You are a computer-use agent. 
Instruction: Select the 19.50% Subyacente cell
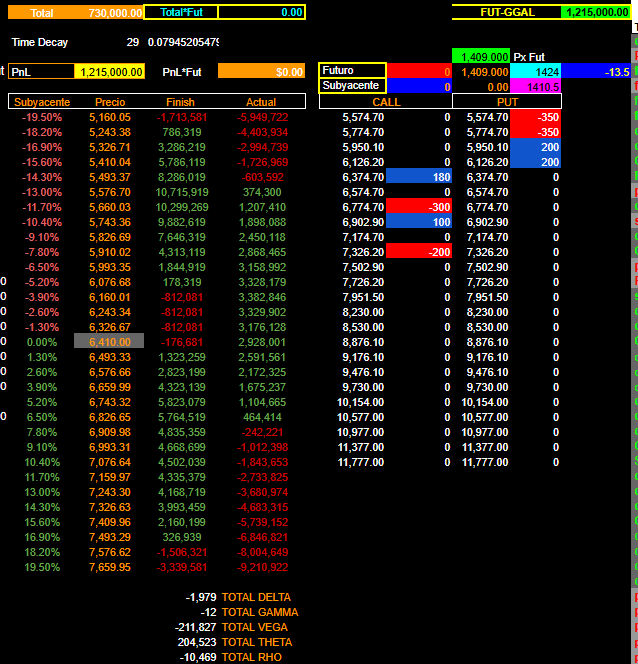pos(41,567)
